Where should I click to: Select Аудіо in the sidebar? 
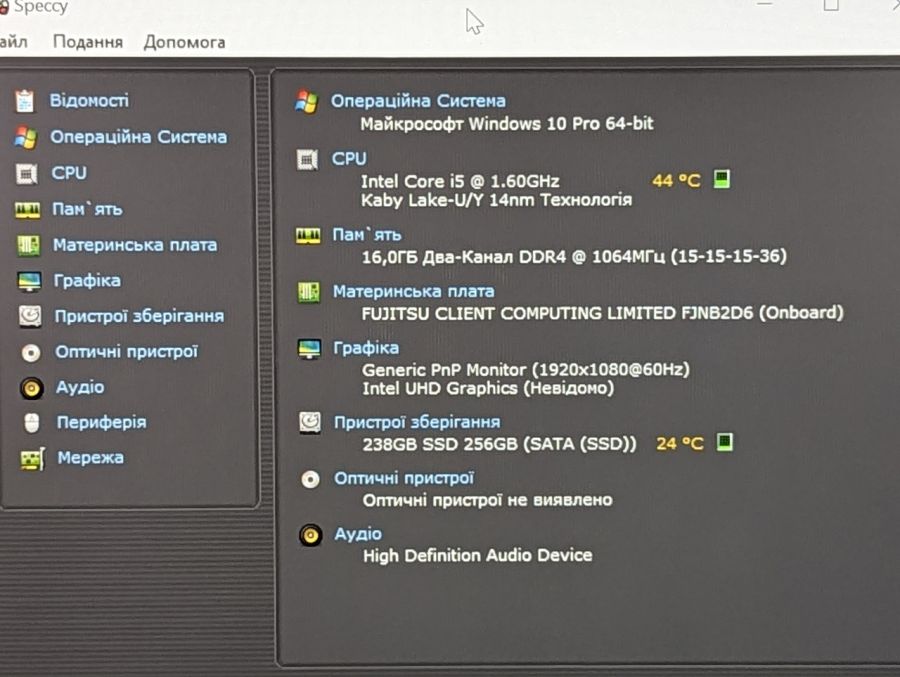point(80,387)
